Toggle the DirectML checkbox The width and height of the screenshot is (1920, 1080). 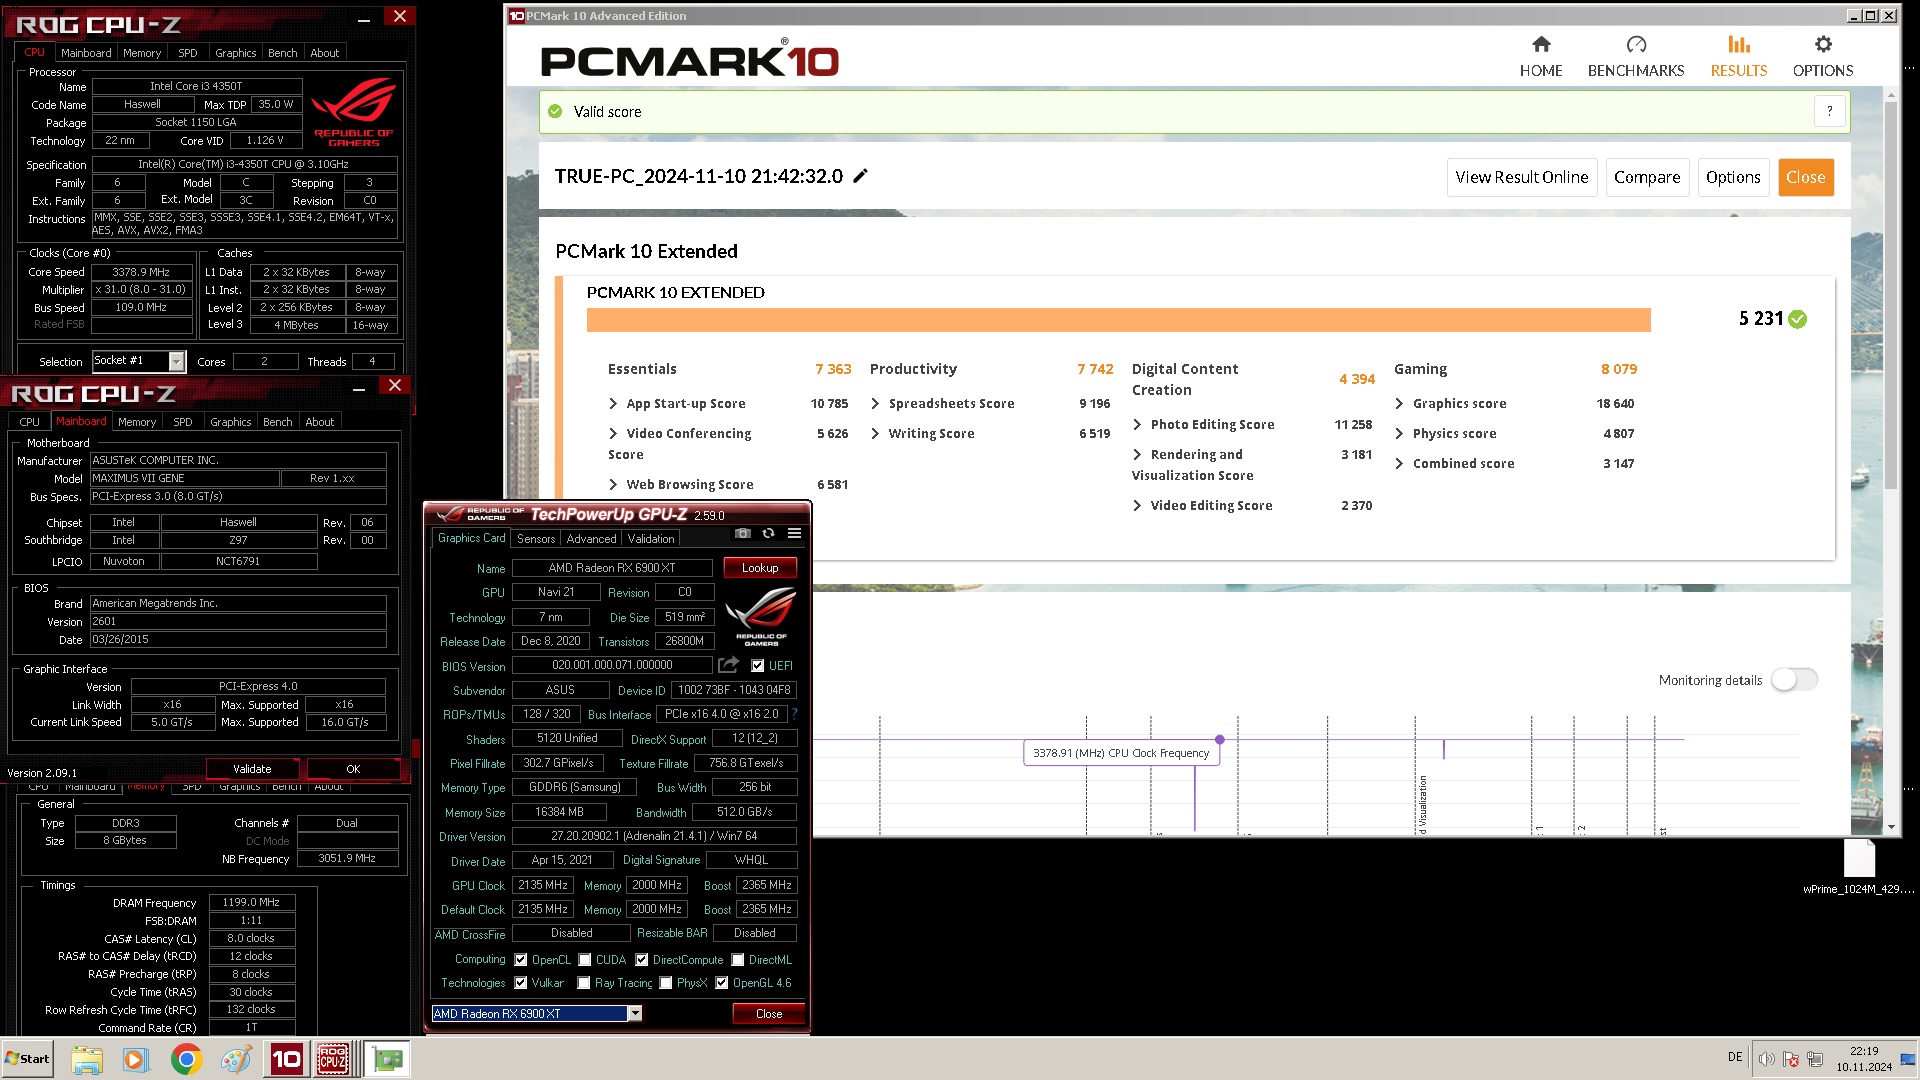738,960
